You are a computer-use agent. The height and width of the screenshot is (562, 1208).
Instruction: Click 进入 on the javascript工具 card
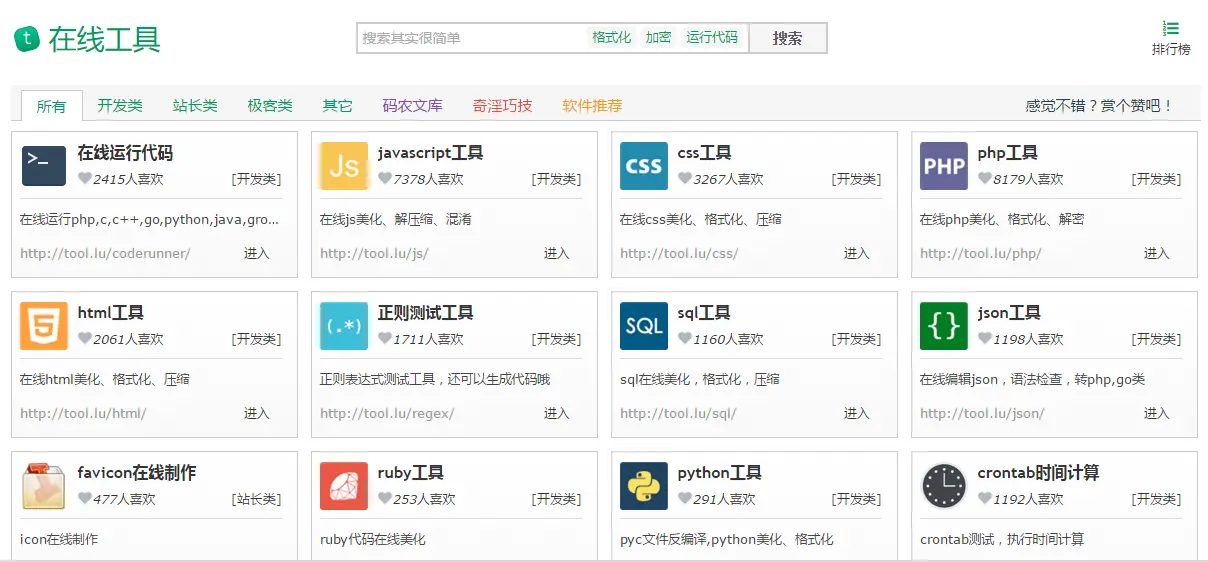click(557, 254)
